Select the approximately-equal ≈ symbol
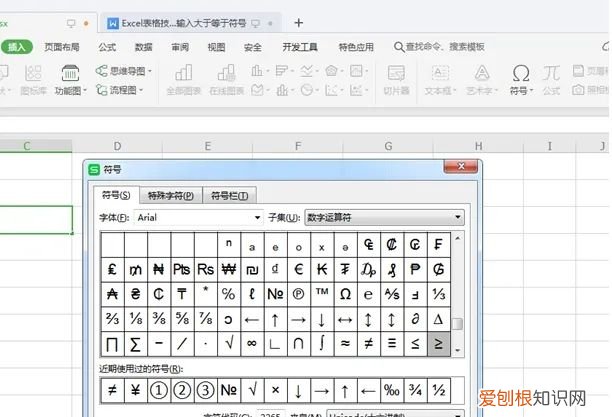This screenshot has width=612, height=417. 345,344
